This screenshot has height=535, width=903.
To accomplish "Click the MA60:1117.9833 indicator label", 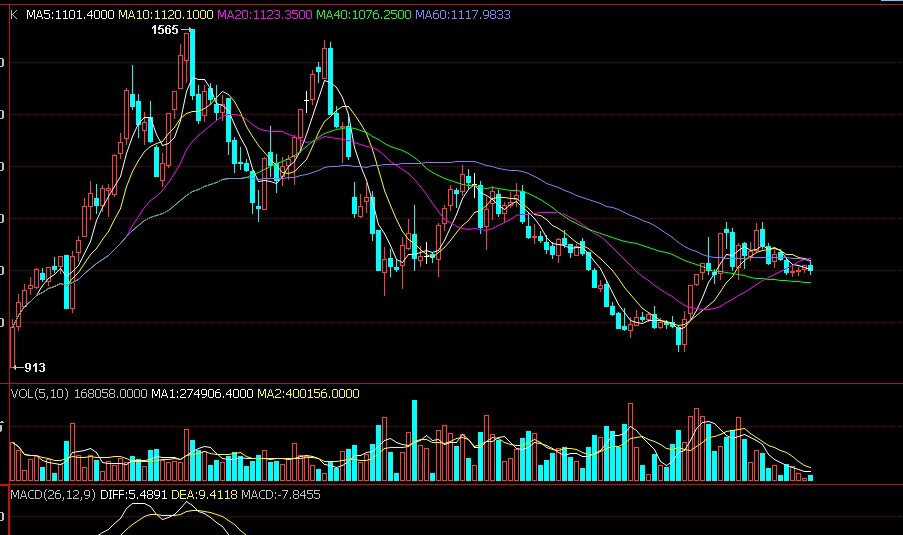I will pos(463,15).
